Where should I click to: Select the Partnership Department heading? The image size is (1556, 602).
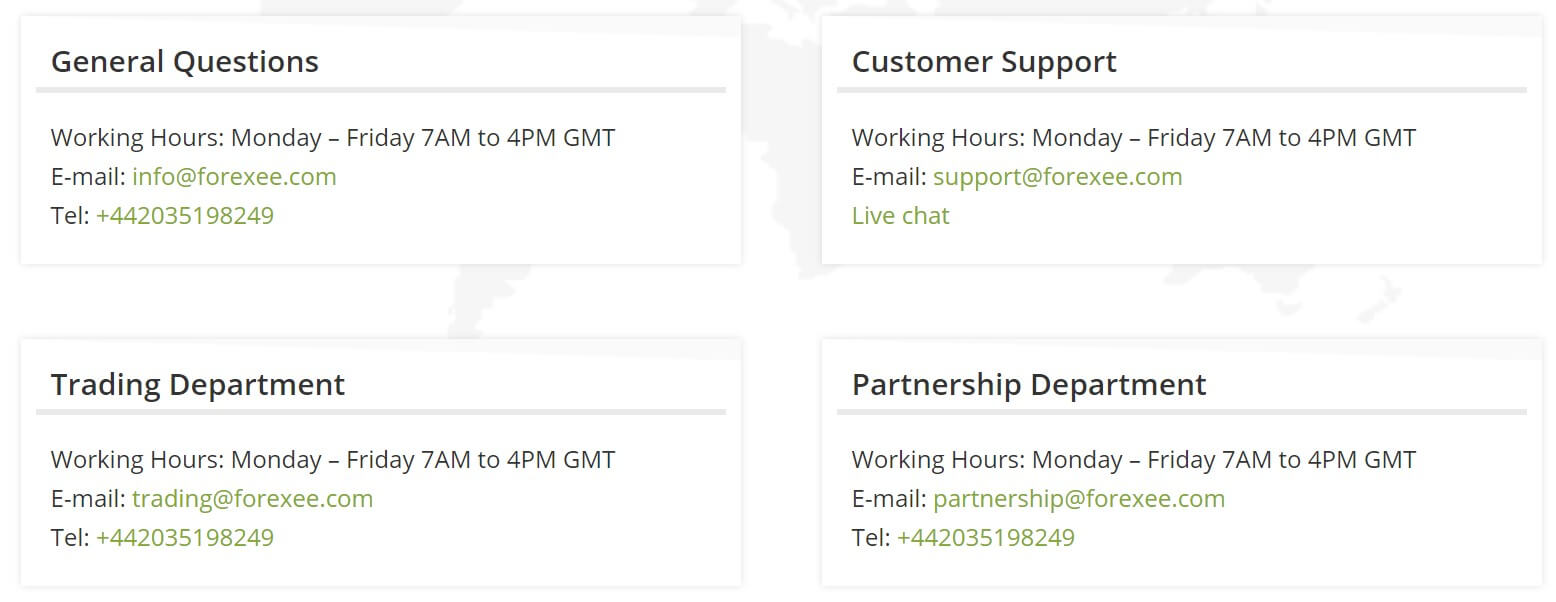point(1029,385)
